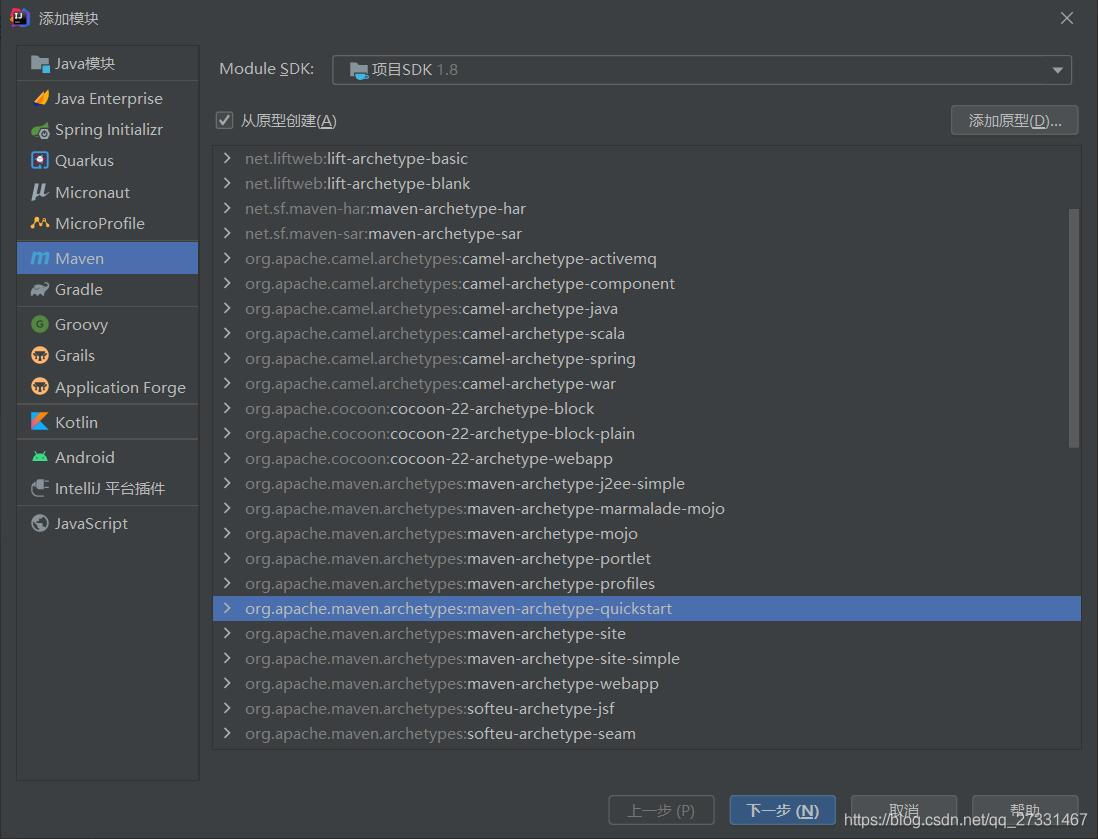The image size is (1098, 839).
Task: Select maven-archetype-site row
Action: (646, 634)
